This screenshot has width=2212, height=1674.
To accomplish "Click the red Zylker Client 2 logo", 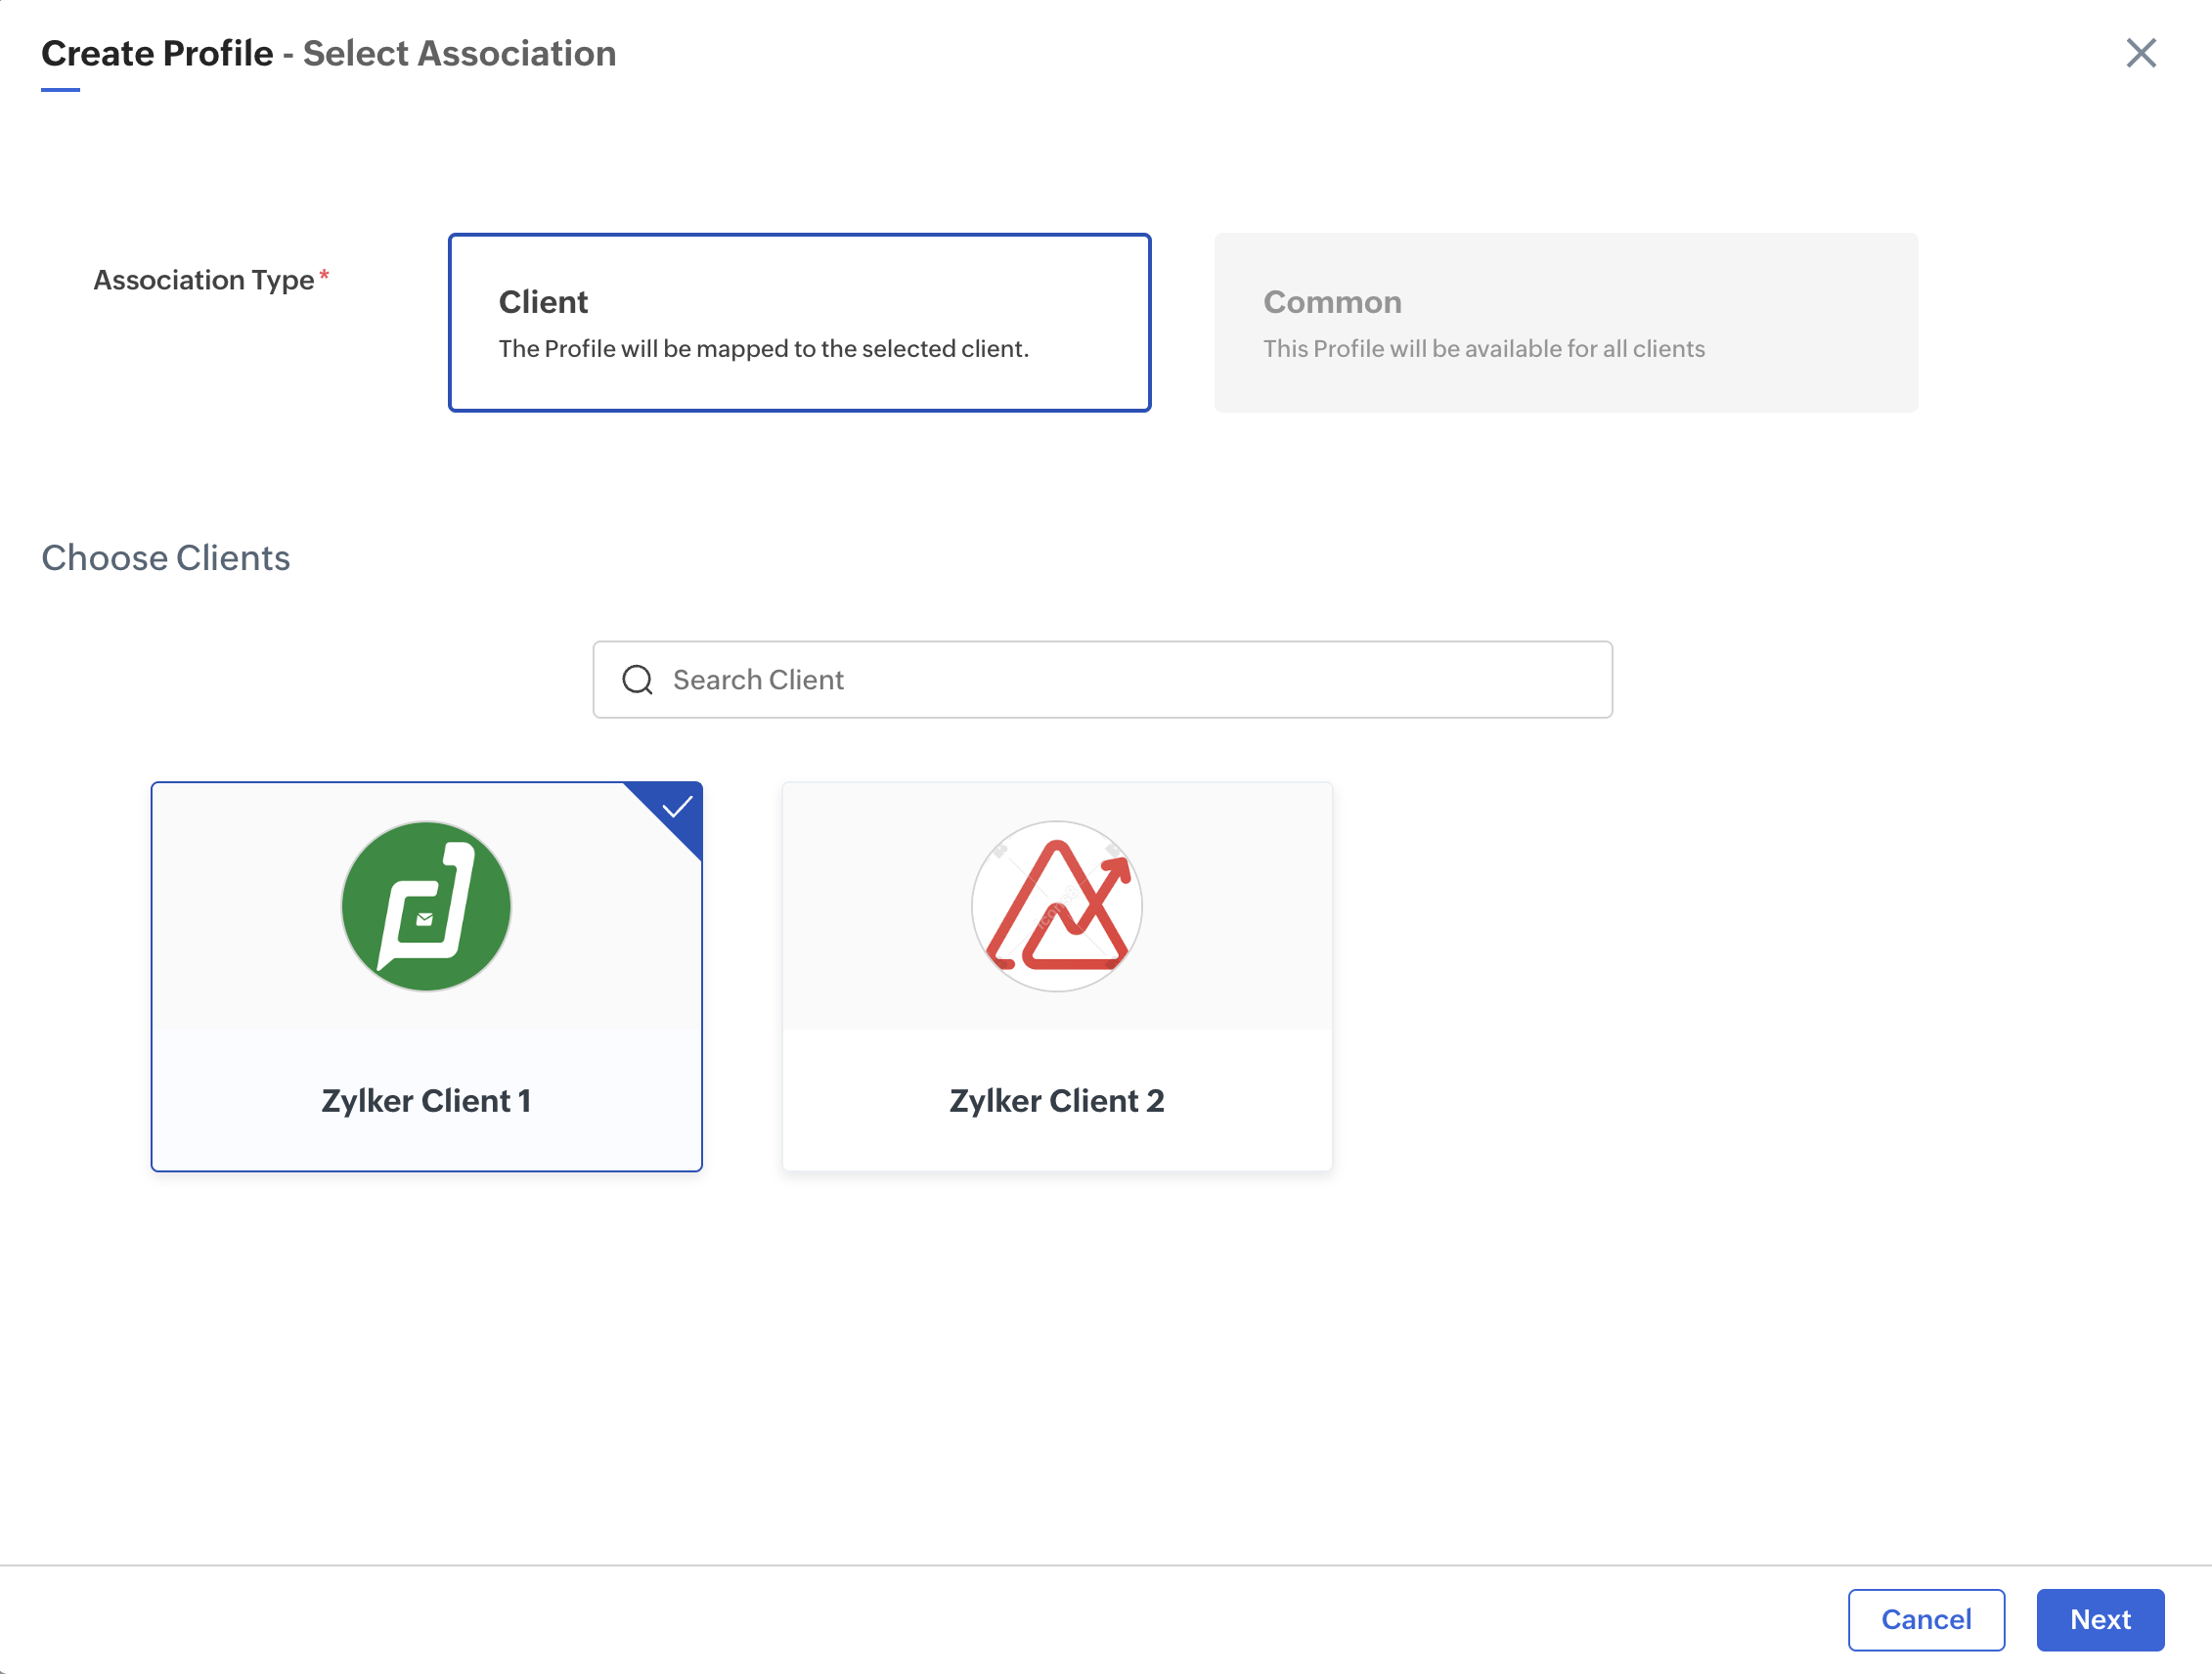I will point(1056,906).
